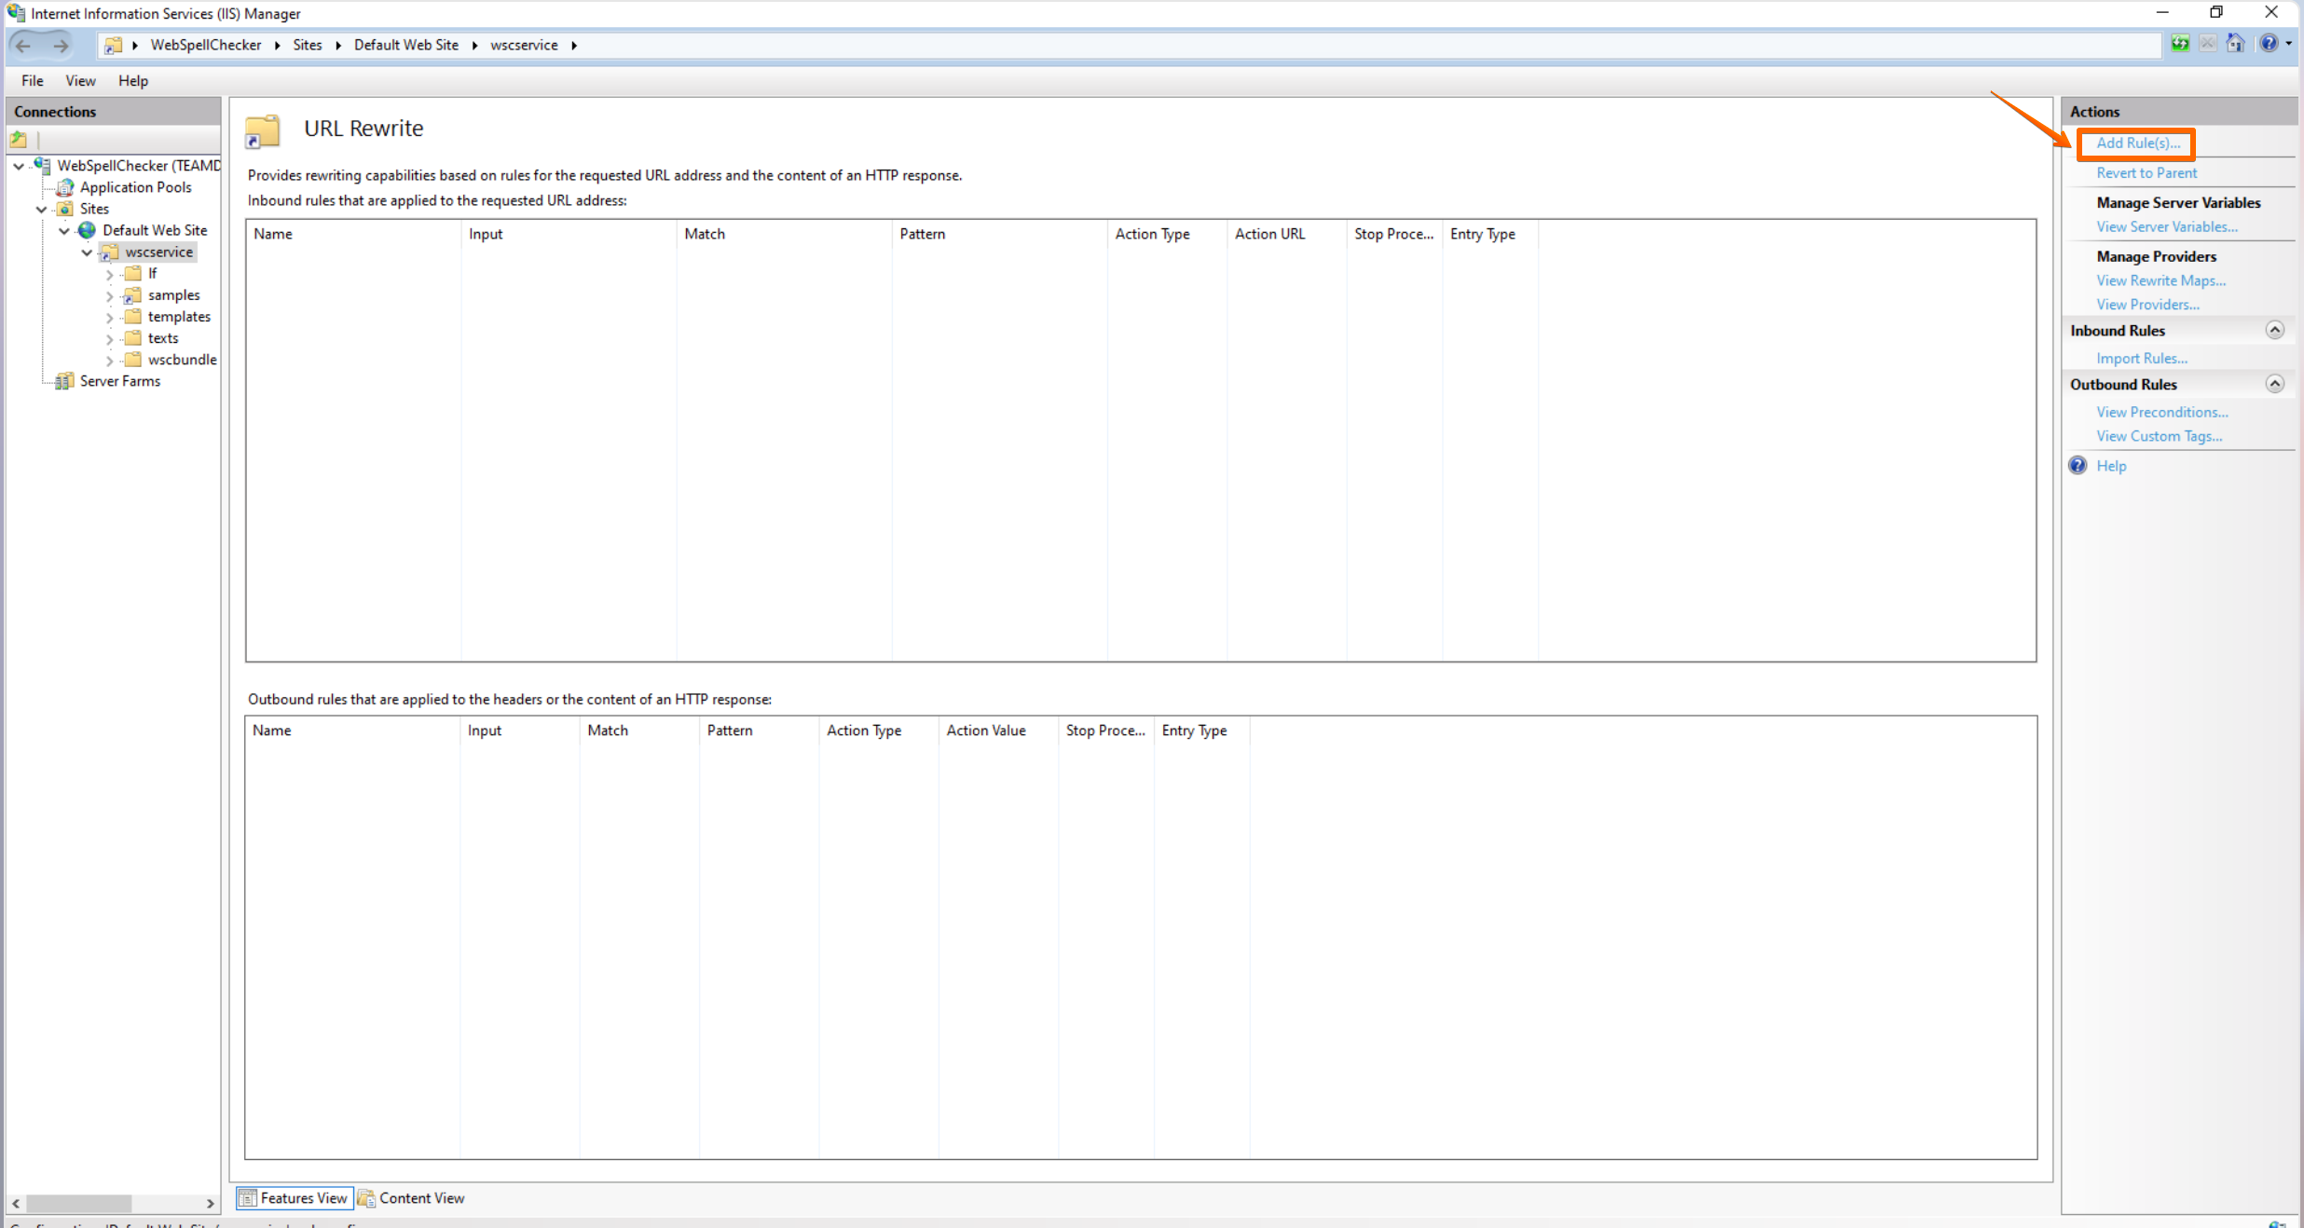Expand the wscbundle folder node
This screenshot has height=1228, width=2304.
tap(110, 360)
